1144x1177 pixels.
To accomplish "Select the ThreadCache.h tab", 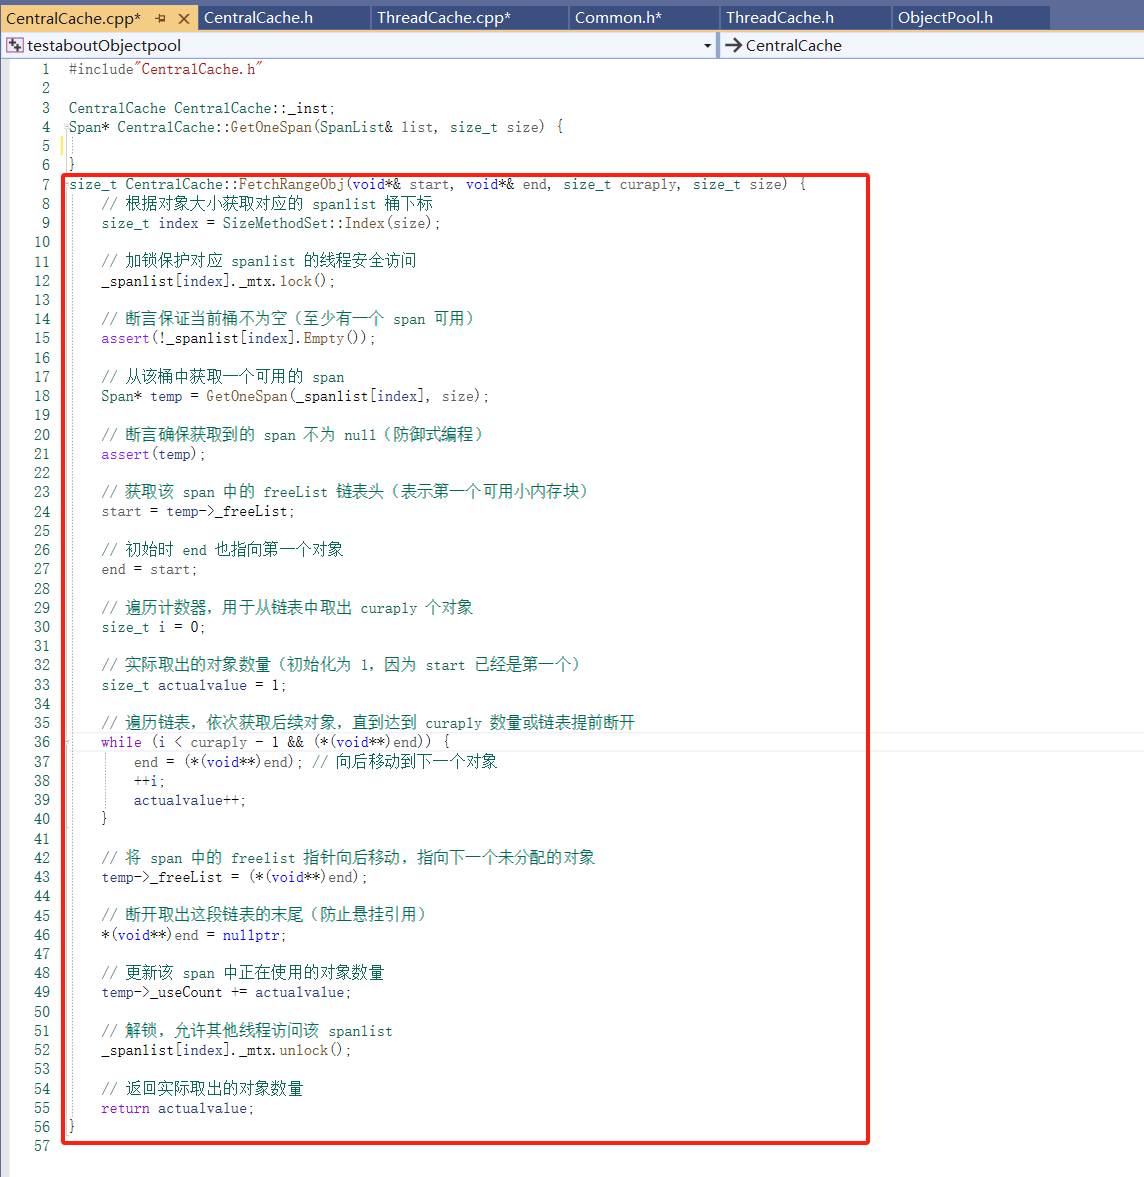I will point(780,18).
